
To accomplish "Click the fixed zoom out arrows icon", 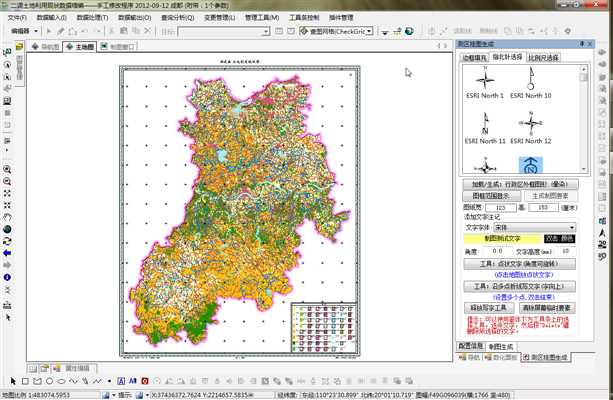I will (7, 206).
